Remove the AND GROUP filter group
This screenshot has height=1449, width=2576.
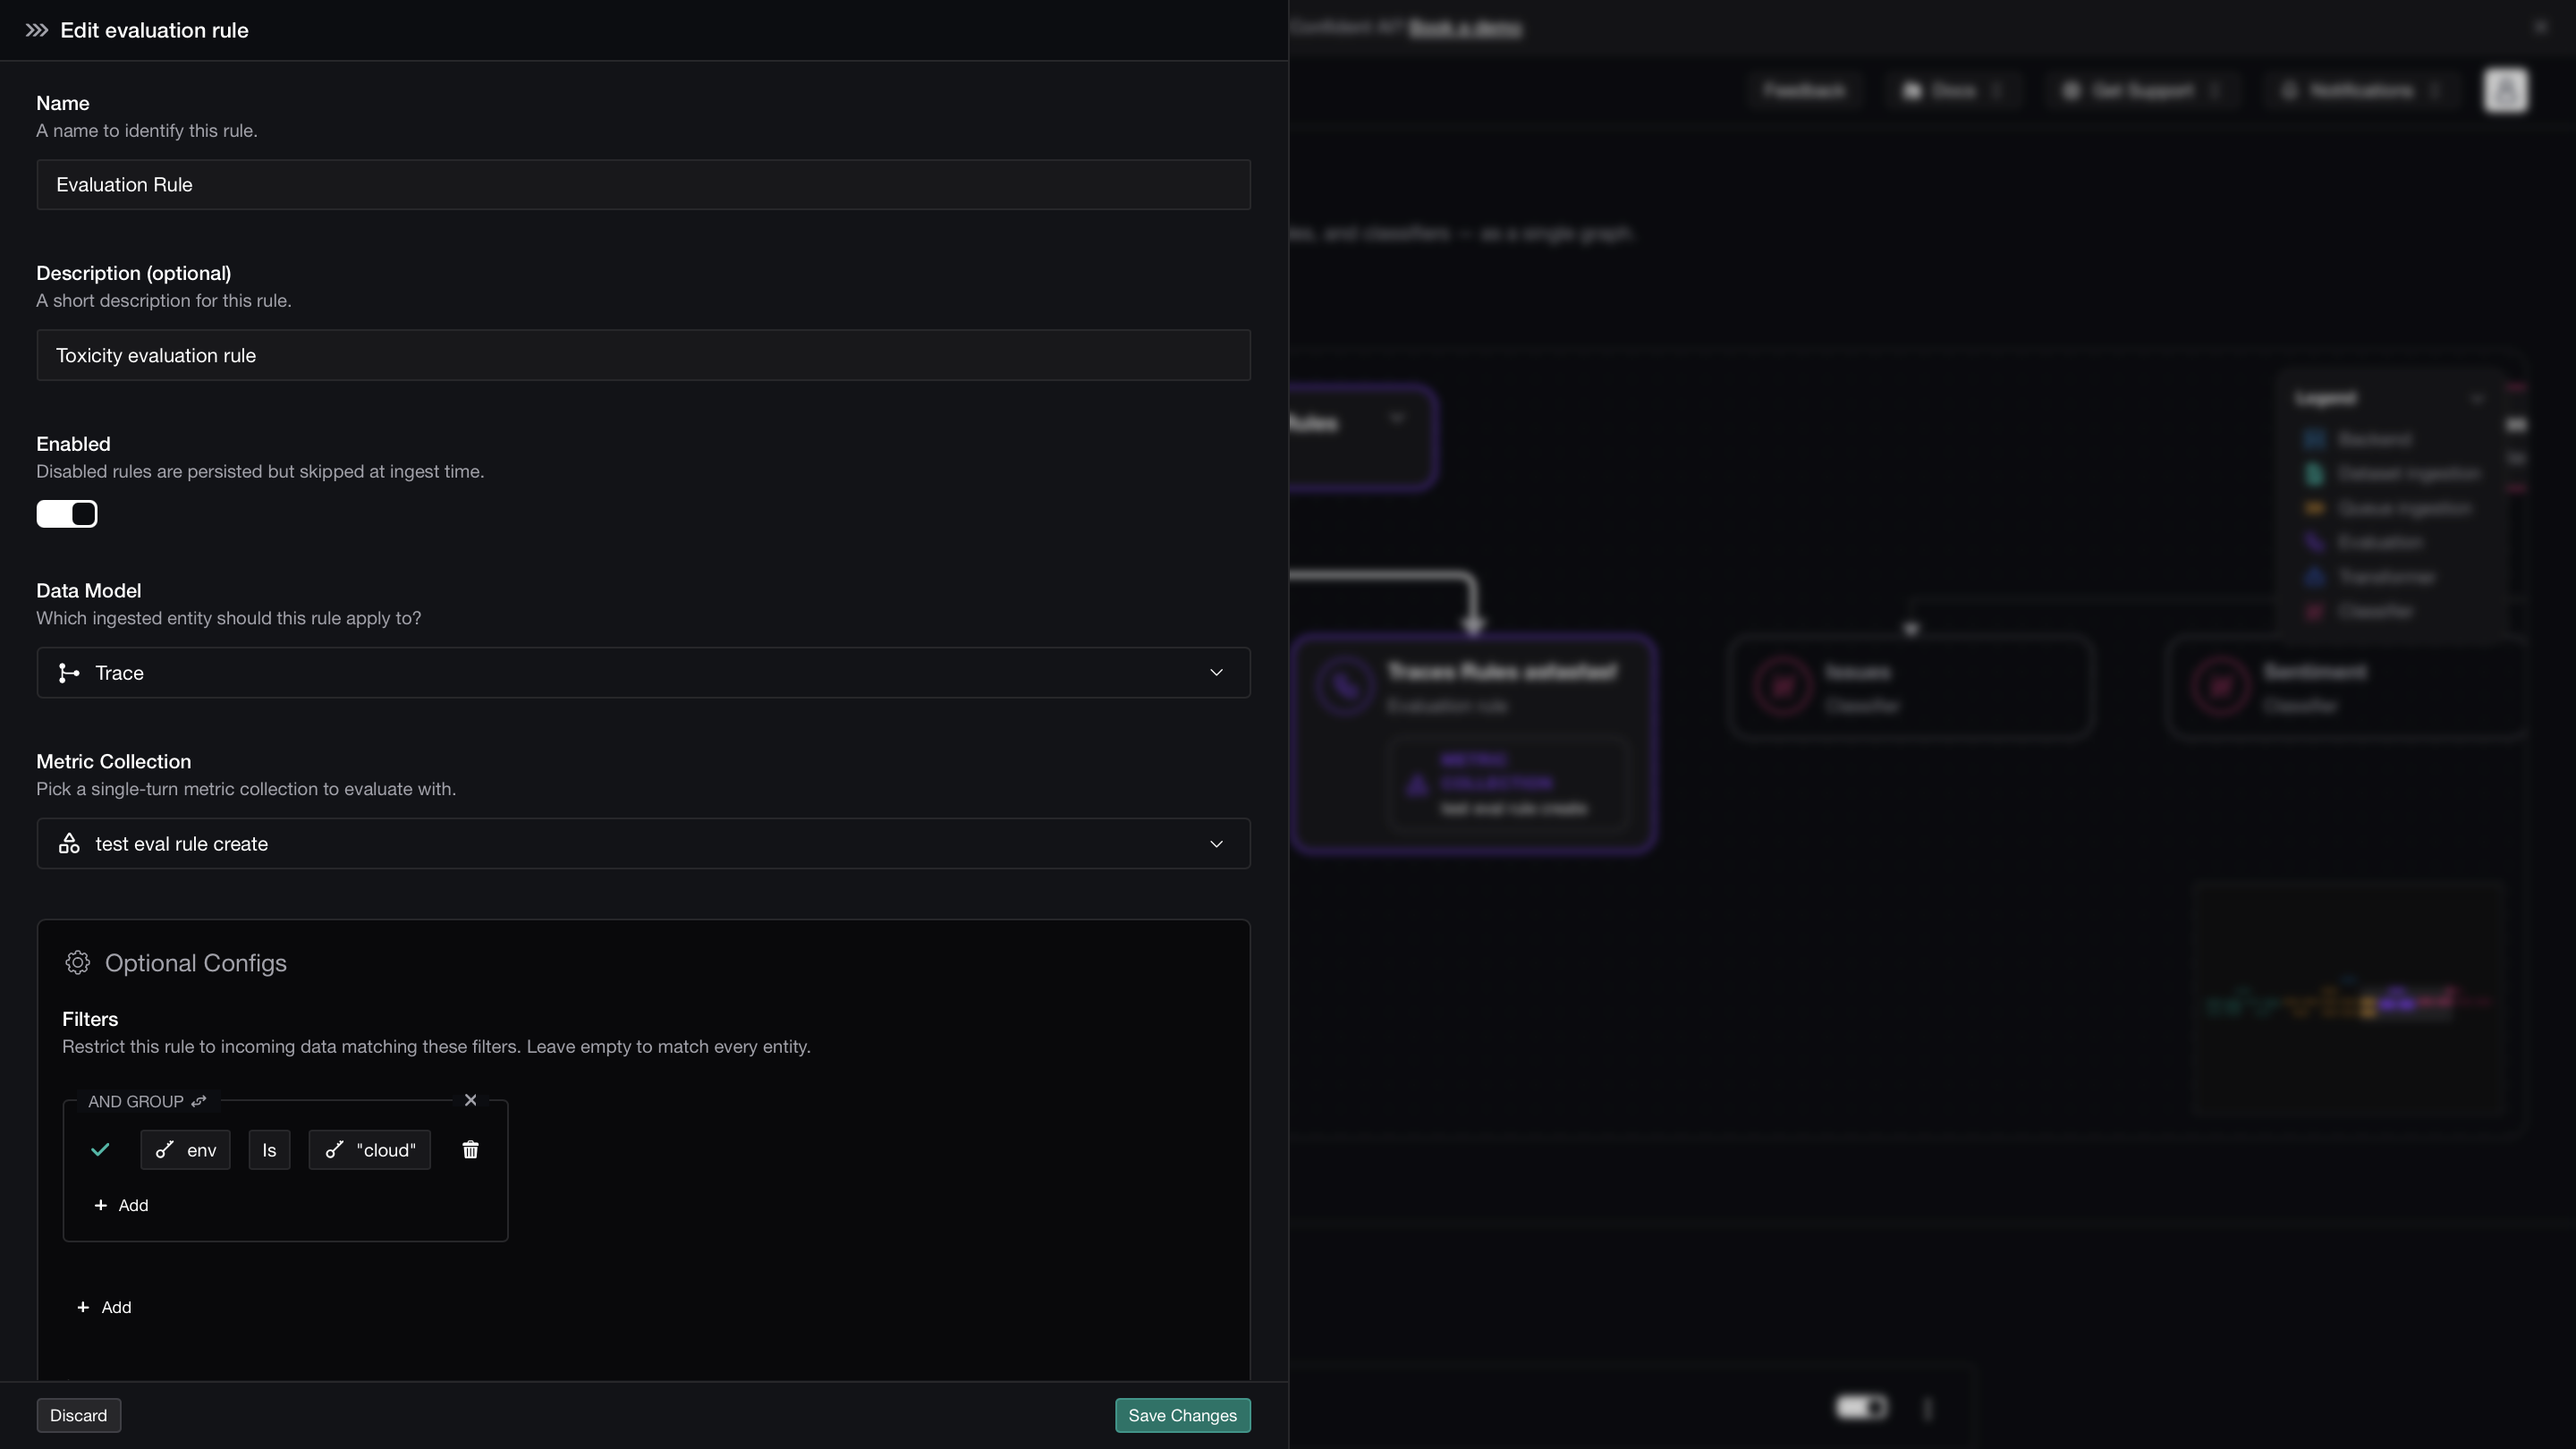click(x=470, y=1100)
